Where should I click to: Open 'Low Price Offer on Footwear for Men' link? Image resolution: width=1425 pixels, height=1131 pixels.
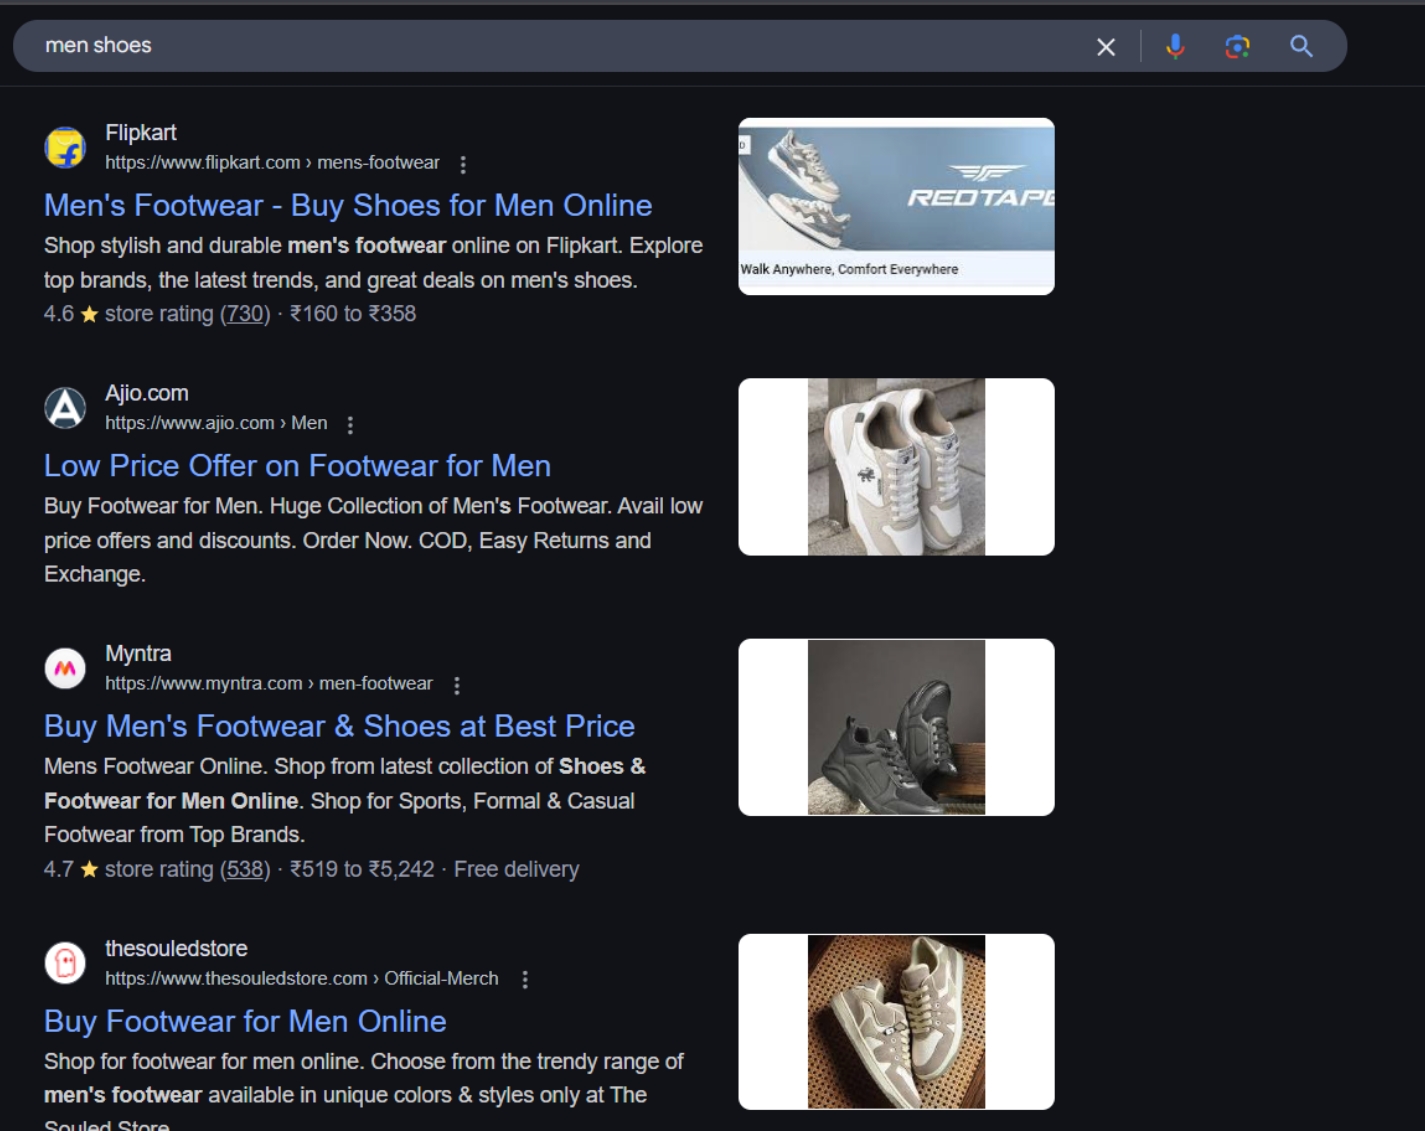pos(297,466)
